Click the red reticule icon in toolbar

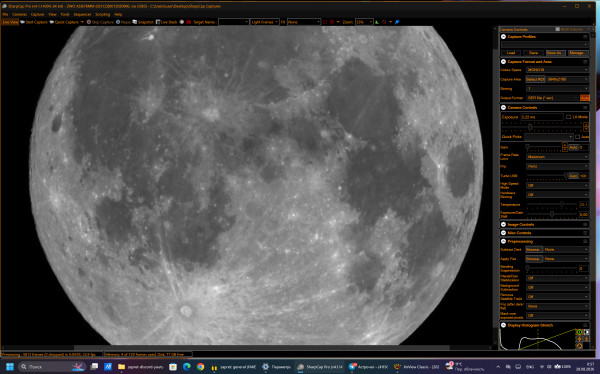click(384, 22)
